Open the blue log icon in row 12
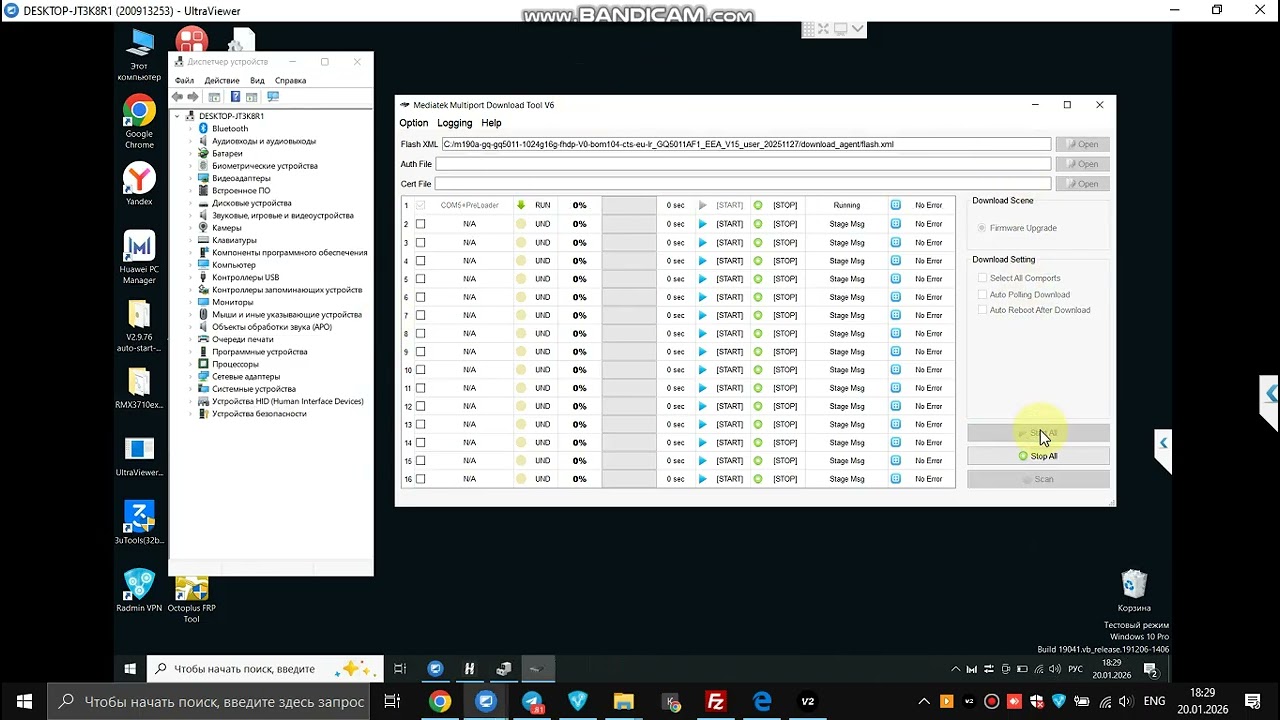The height and width of the screenshot is (720, 1280). click(895, 406)
